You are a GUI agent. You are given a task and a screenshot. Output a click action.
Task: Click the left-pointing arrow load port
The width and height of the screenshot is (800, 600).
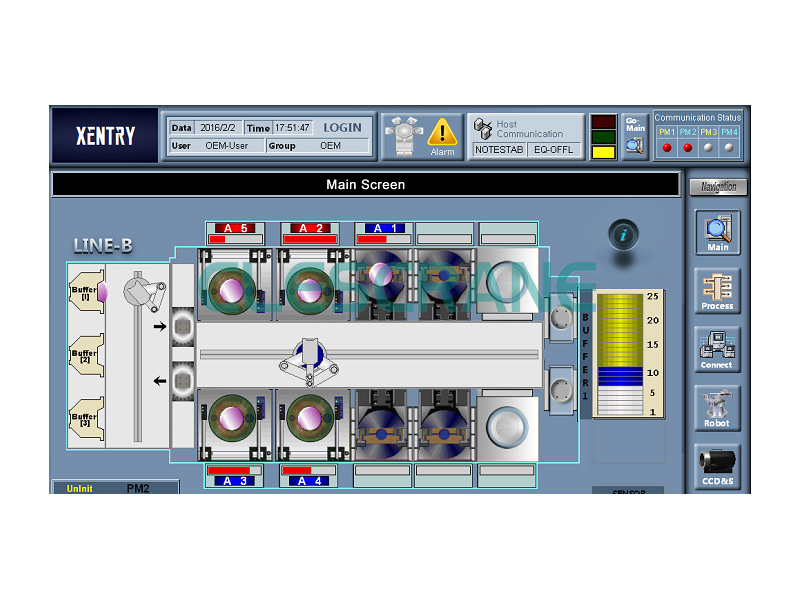coord(182,380)
